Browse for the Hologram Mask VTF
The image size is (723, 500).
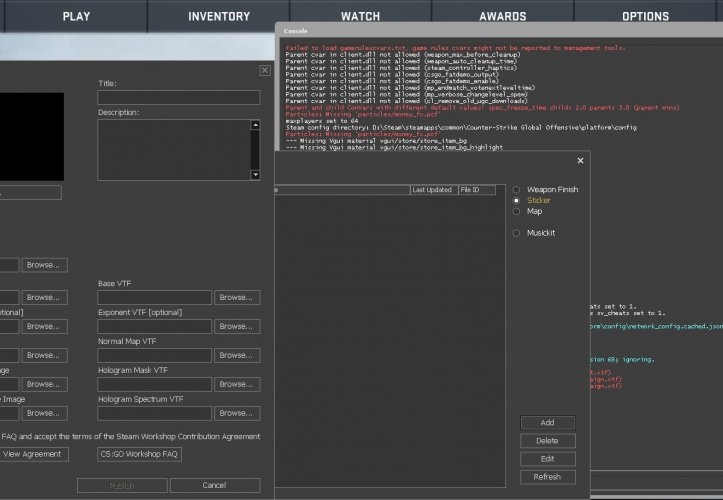pyautogui.click(x=236, y=384)
